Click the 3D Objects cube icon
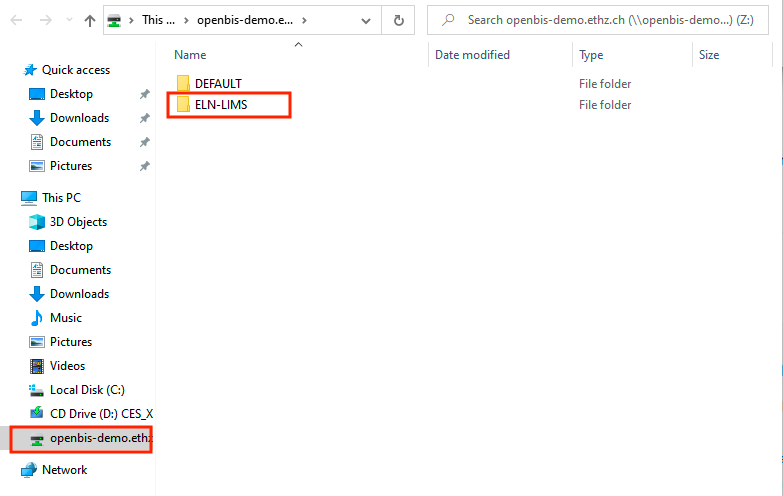The width and height of the screenshot is (783, 496). pos(37,222)
